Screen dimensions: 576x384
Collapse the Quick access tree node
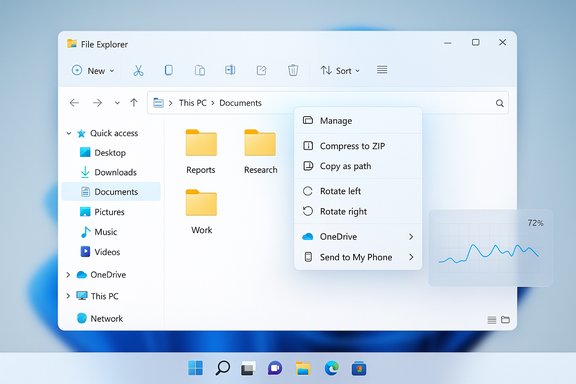click(x=69, y=133)
